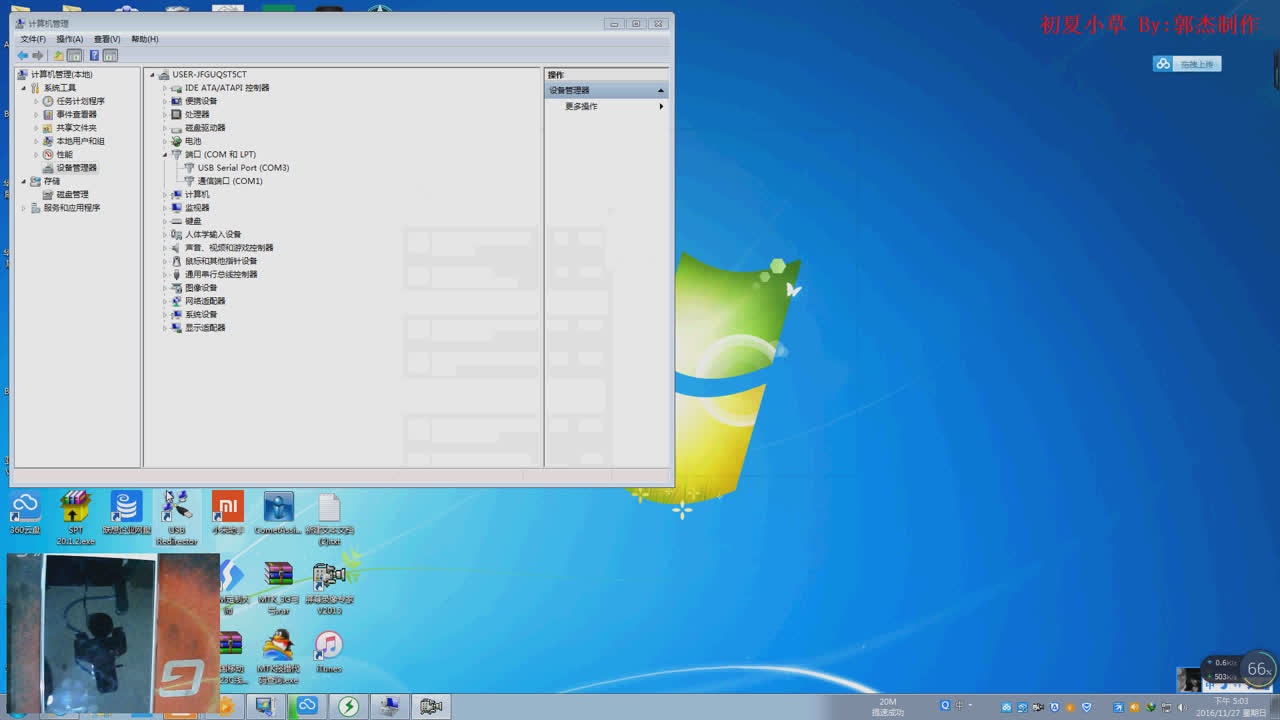Expand the 任务计划程序 node
The width and height of the screenshot is (1280, 720).
[x=37, y=101]
